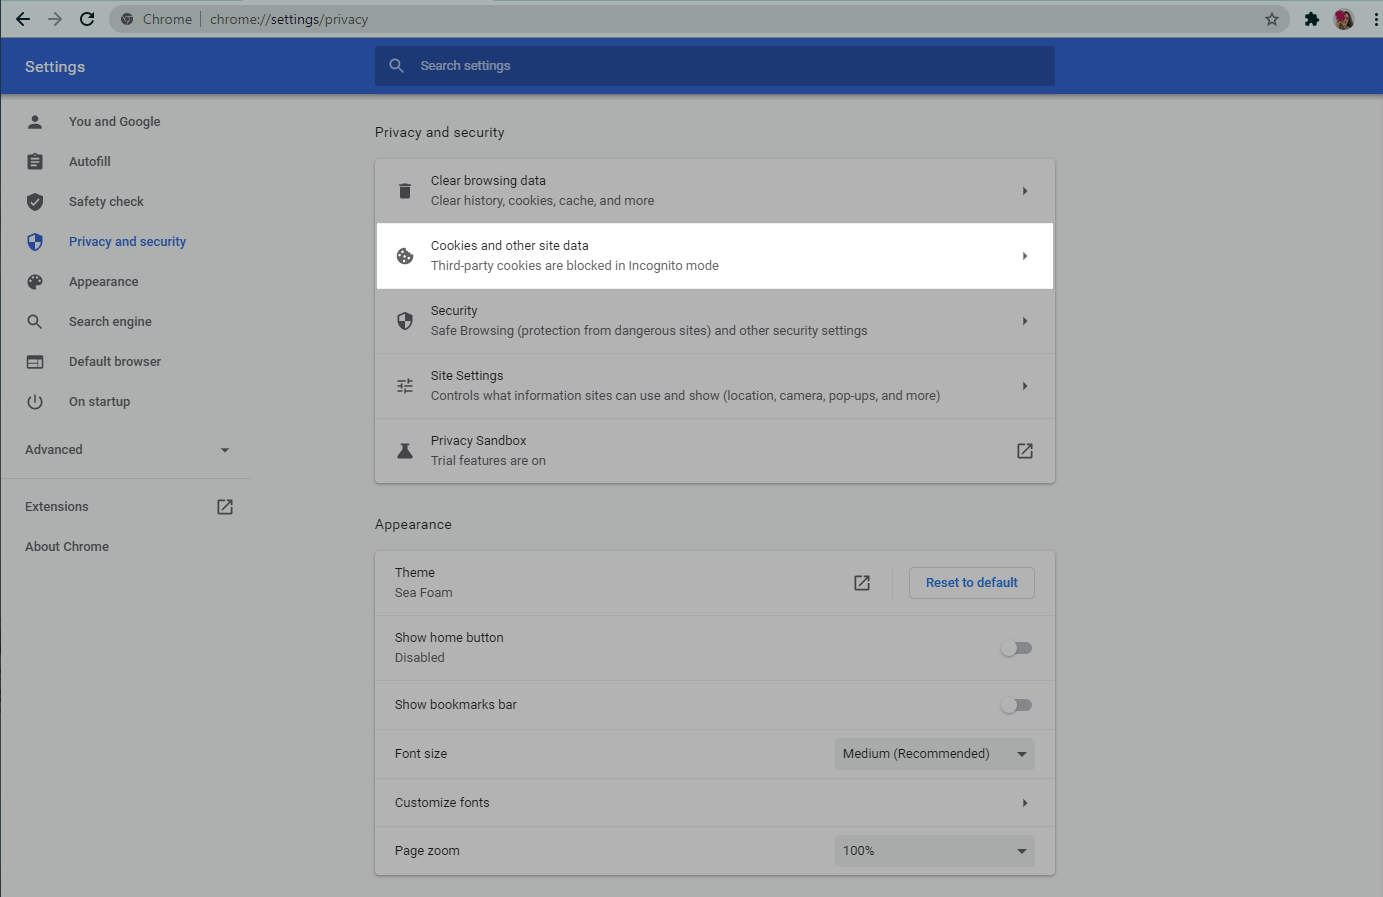
Task: Enable the Show home button toggle
Action: click(1016, 648)
